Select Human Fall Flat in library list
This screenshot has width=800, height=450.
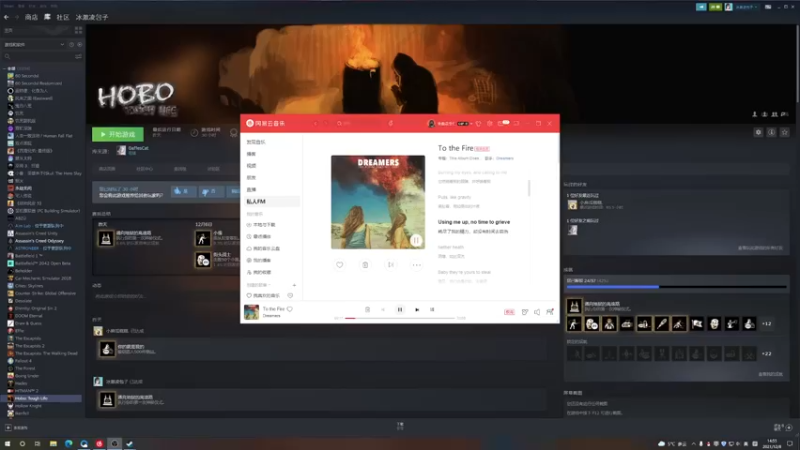(43, 136)
